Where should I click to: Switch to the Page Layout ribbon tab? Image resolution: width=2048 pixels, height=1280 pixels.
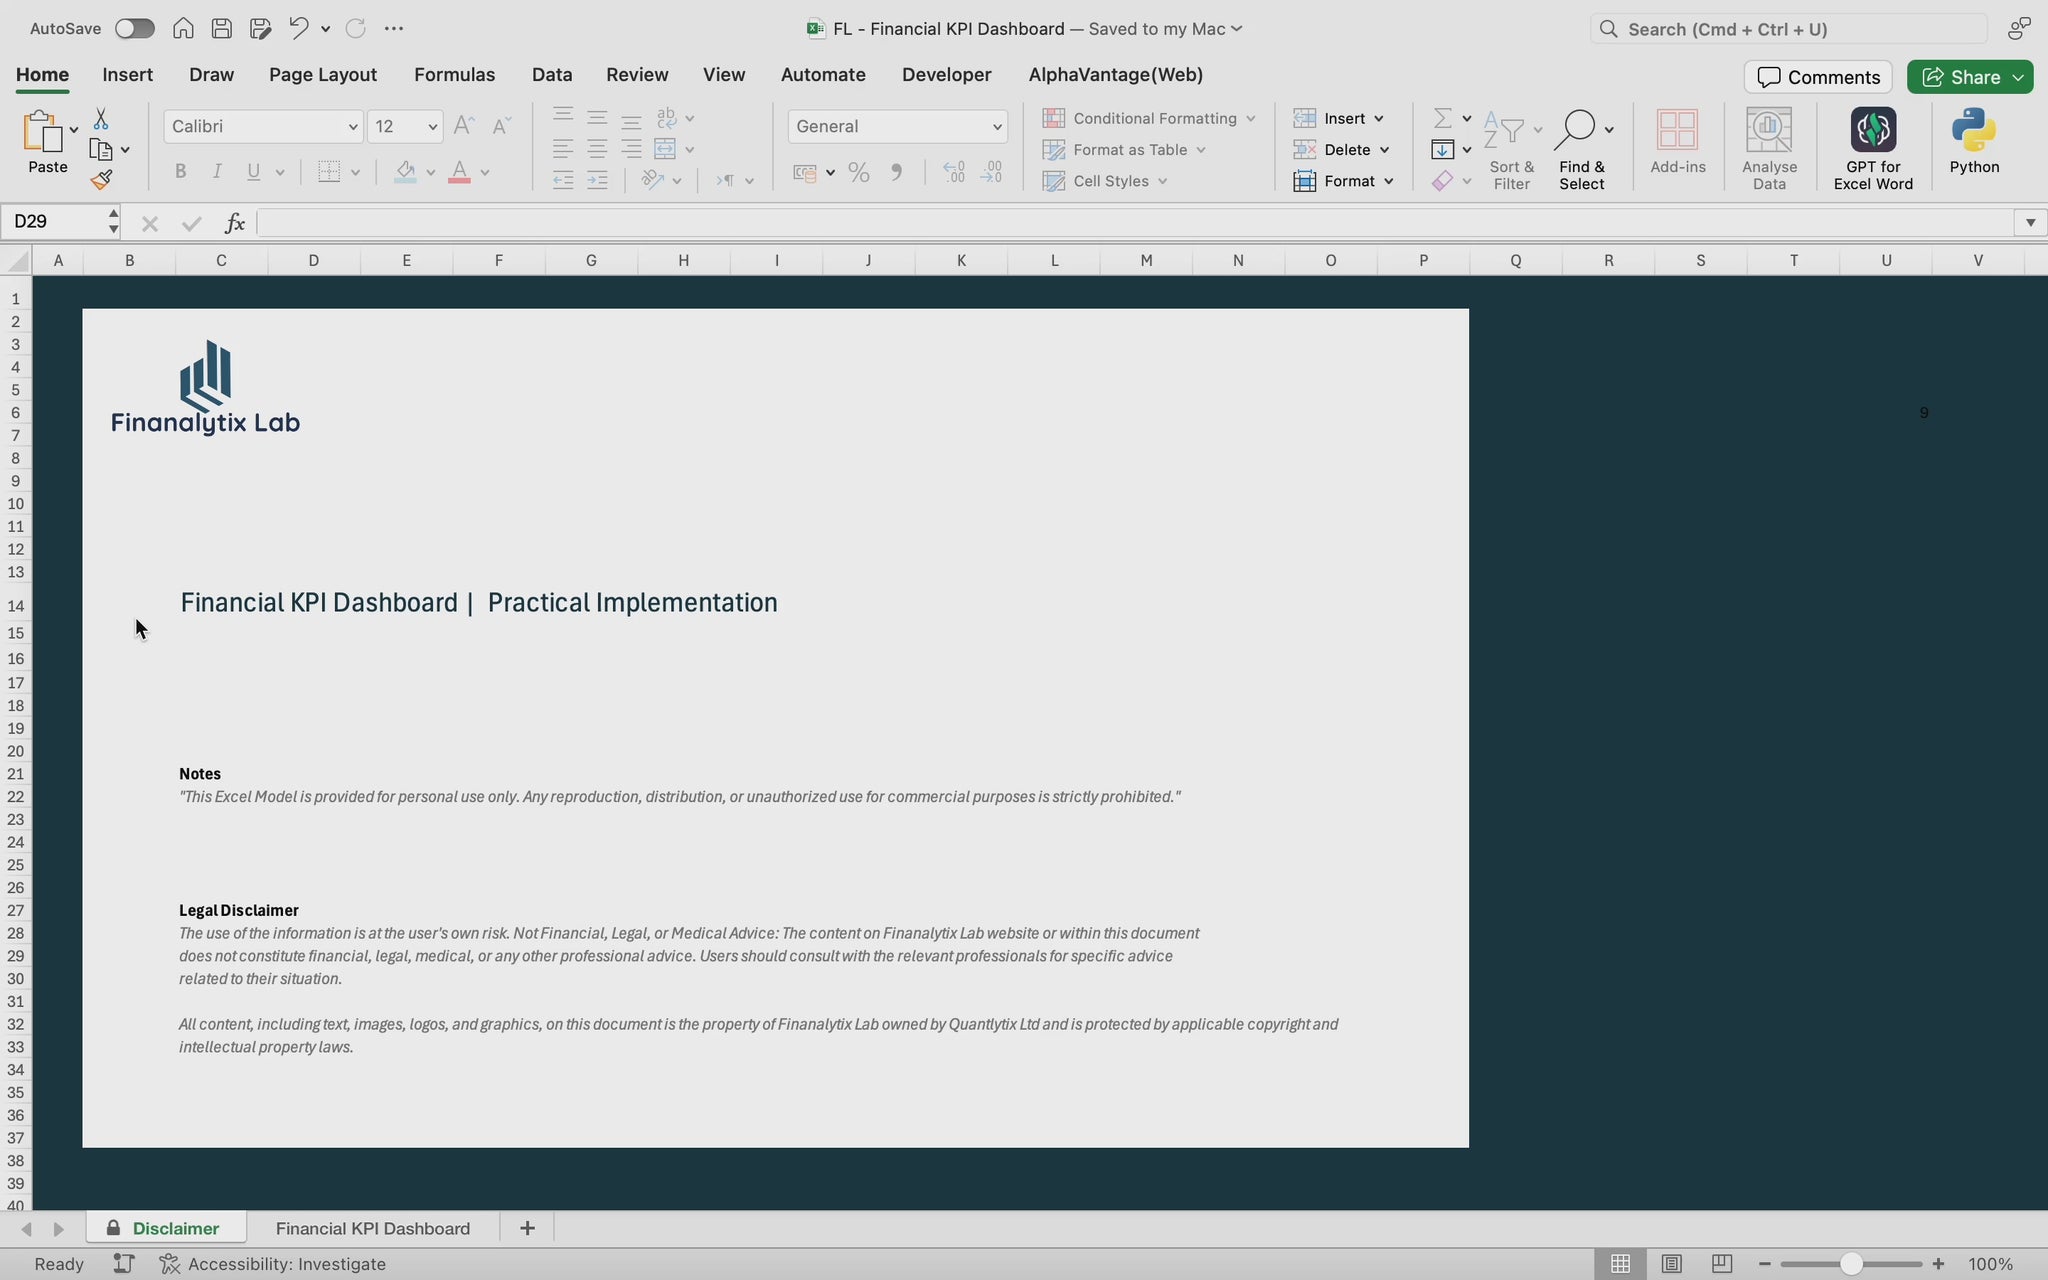323,75
